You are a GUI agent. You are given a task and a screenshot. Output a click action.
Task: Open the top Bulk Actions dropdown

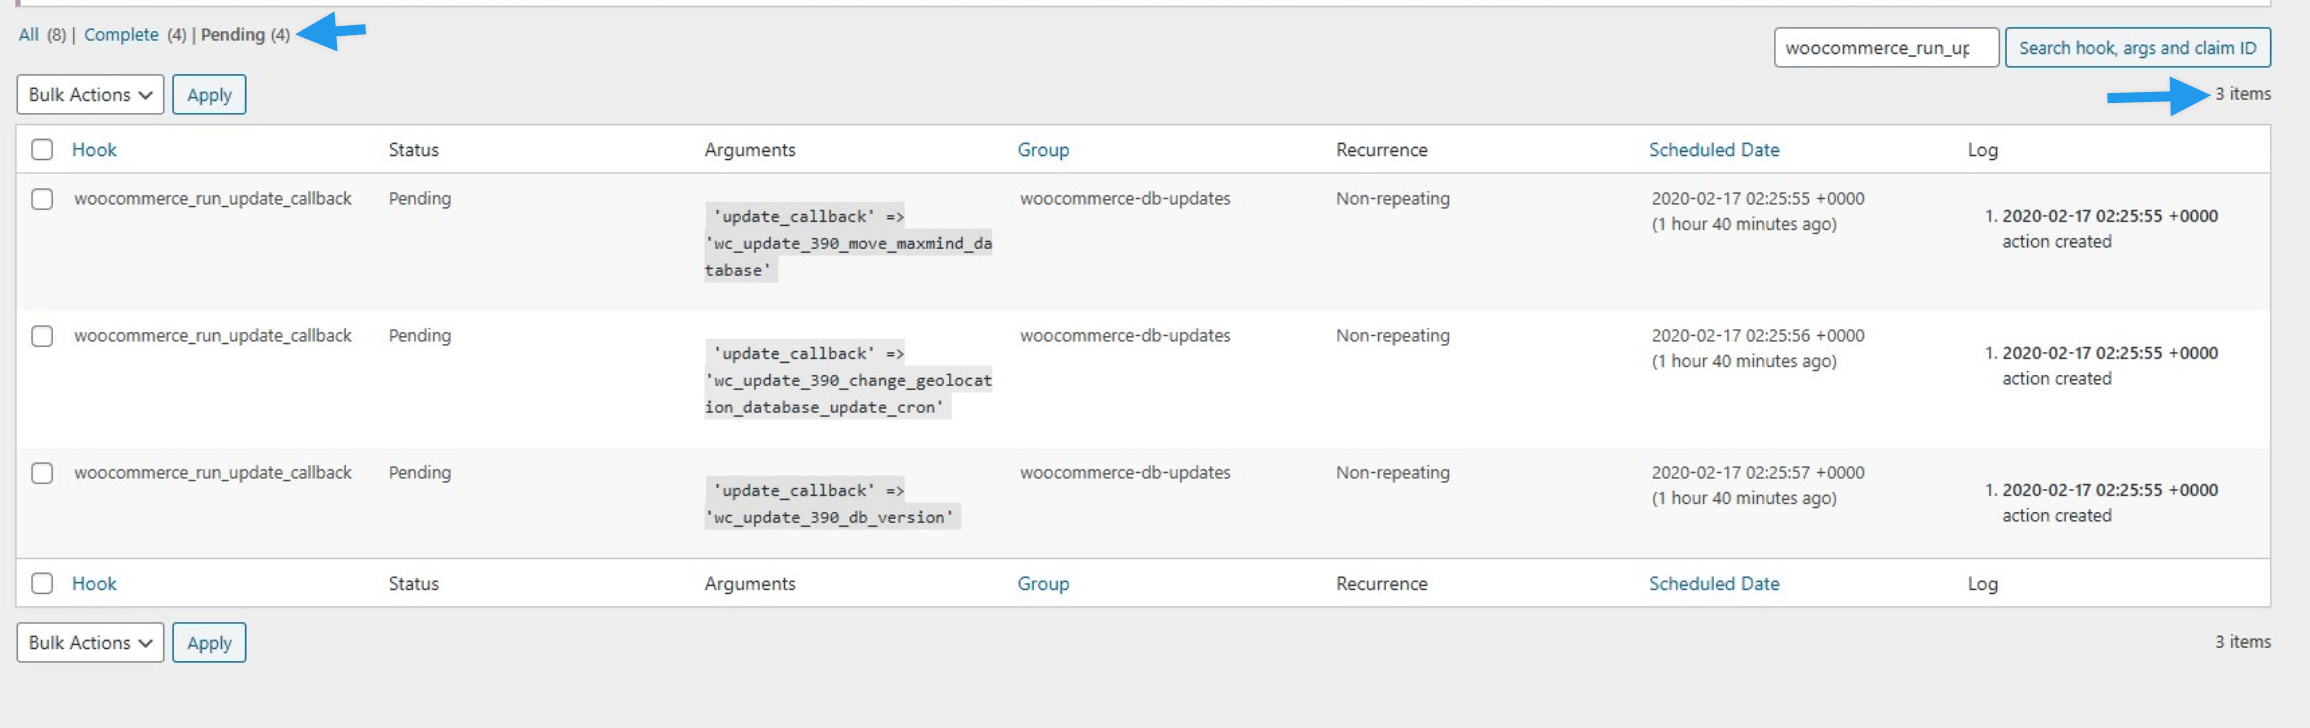pyautogui.click(x=90, y=95)
